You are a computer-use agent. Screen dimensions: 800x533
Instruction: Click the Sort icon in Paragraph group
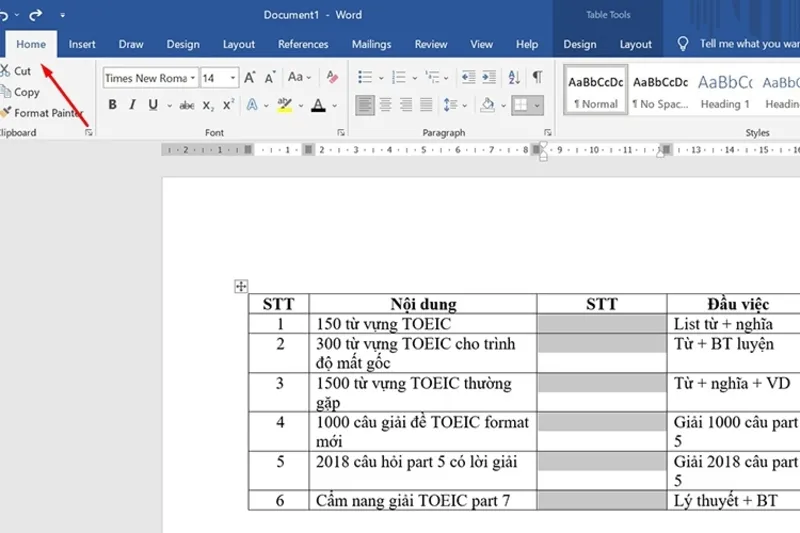point(514,77)
